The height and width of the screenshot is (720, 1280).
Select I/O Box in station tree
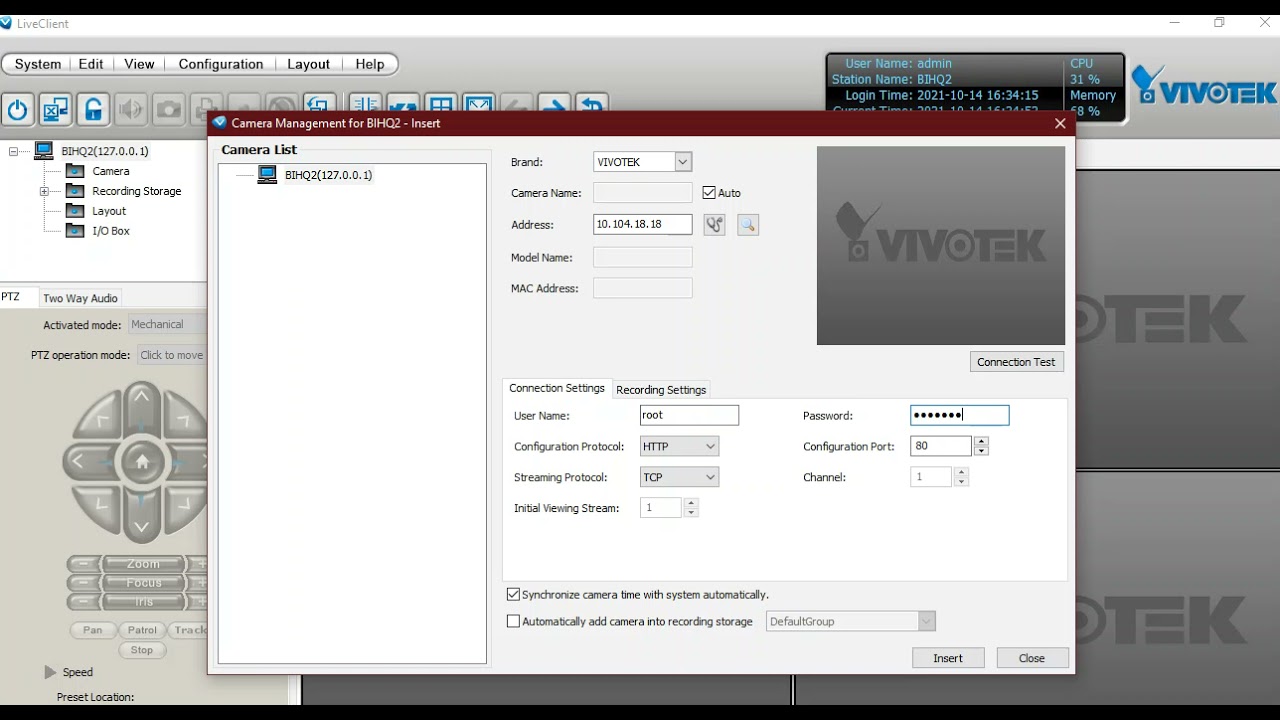point(111,231)
